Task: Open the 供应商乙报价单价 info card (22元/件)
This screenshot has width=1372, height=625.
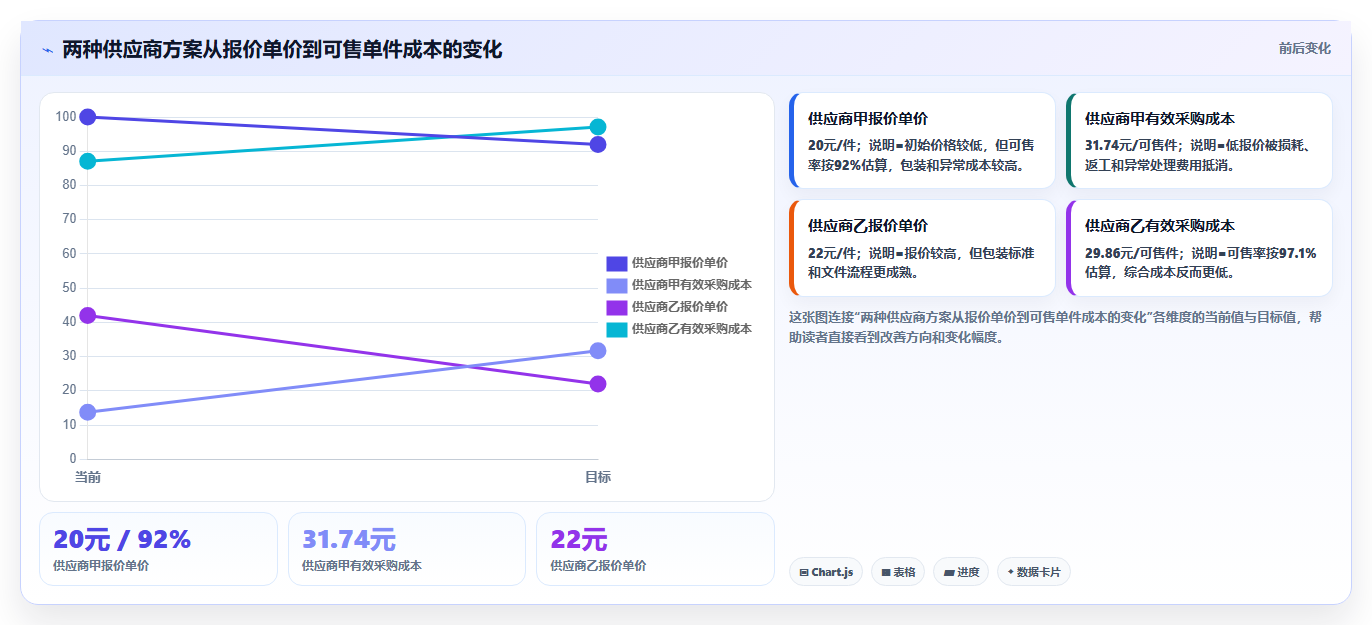Action: click(922, 248)
